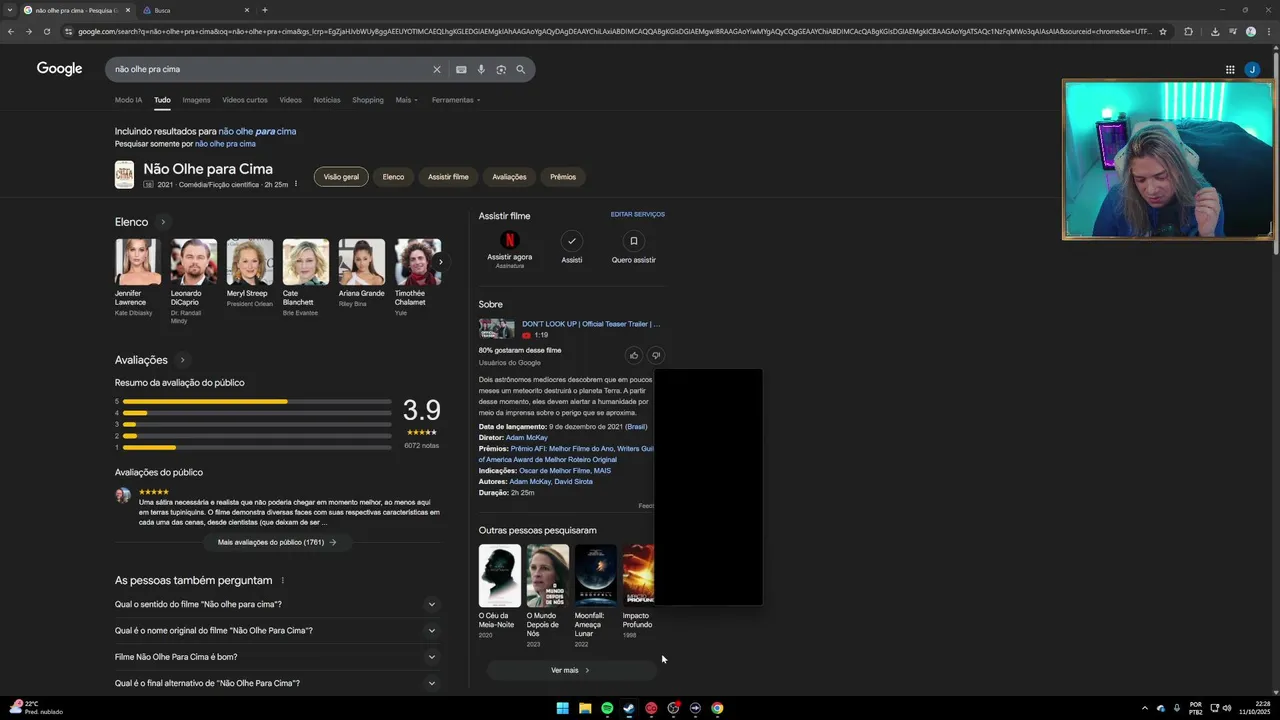This screenshot has height=720, width=1280.
Task: Toggle 'Quero assistir' bookmark
Action: [x=633, y=241]
